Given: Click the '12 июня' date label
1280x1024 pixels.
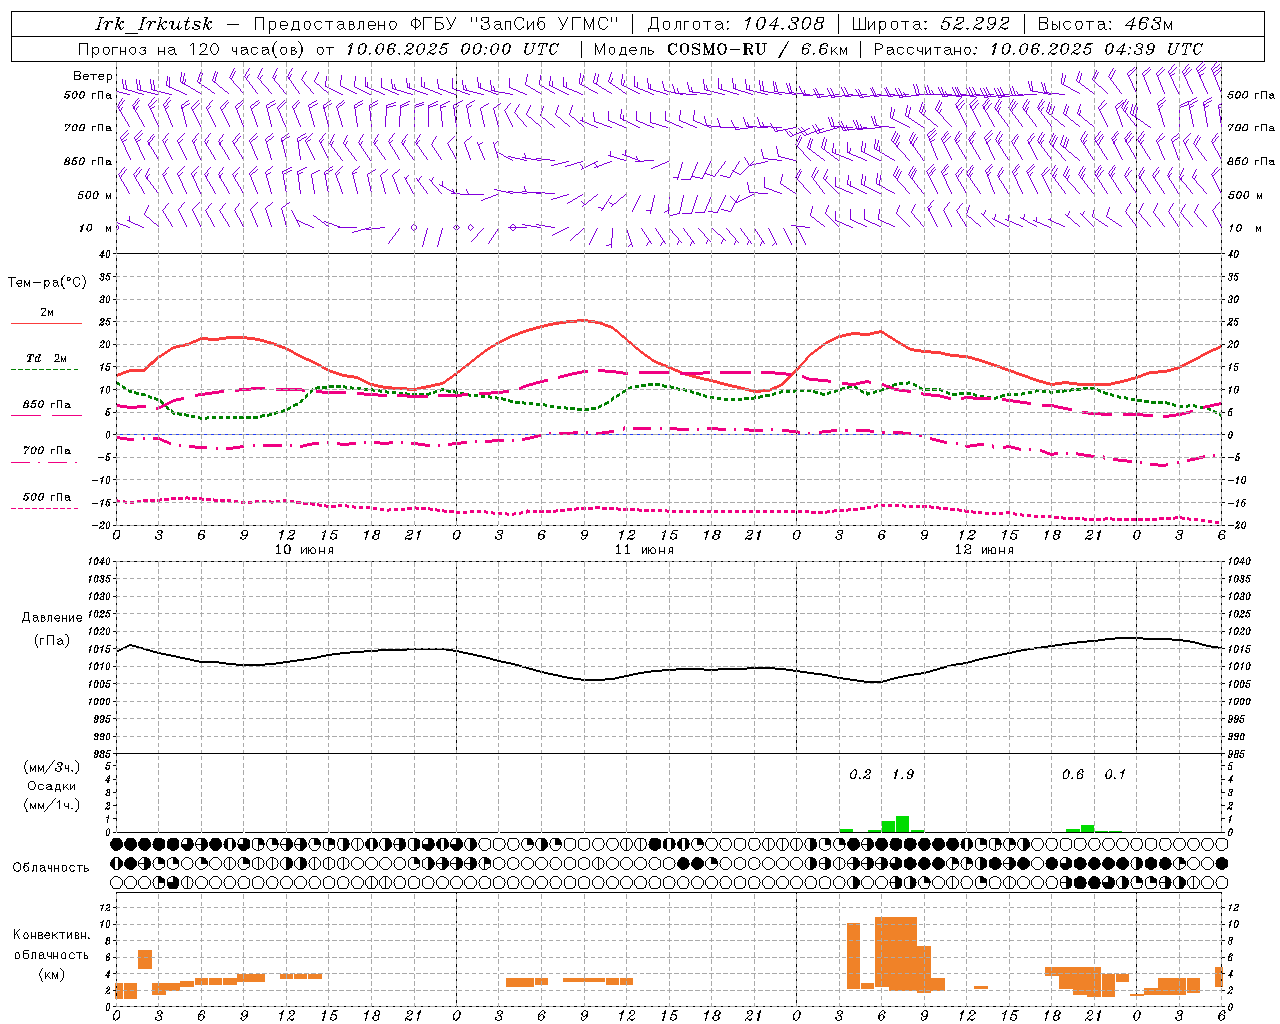Looking at the screenshot, I should click(984, 550).
